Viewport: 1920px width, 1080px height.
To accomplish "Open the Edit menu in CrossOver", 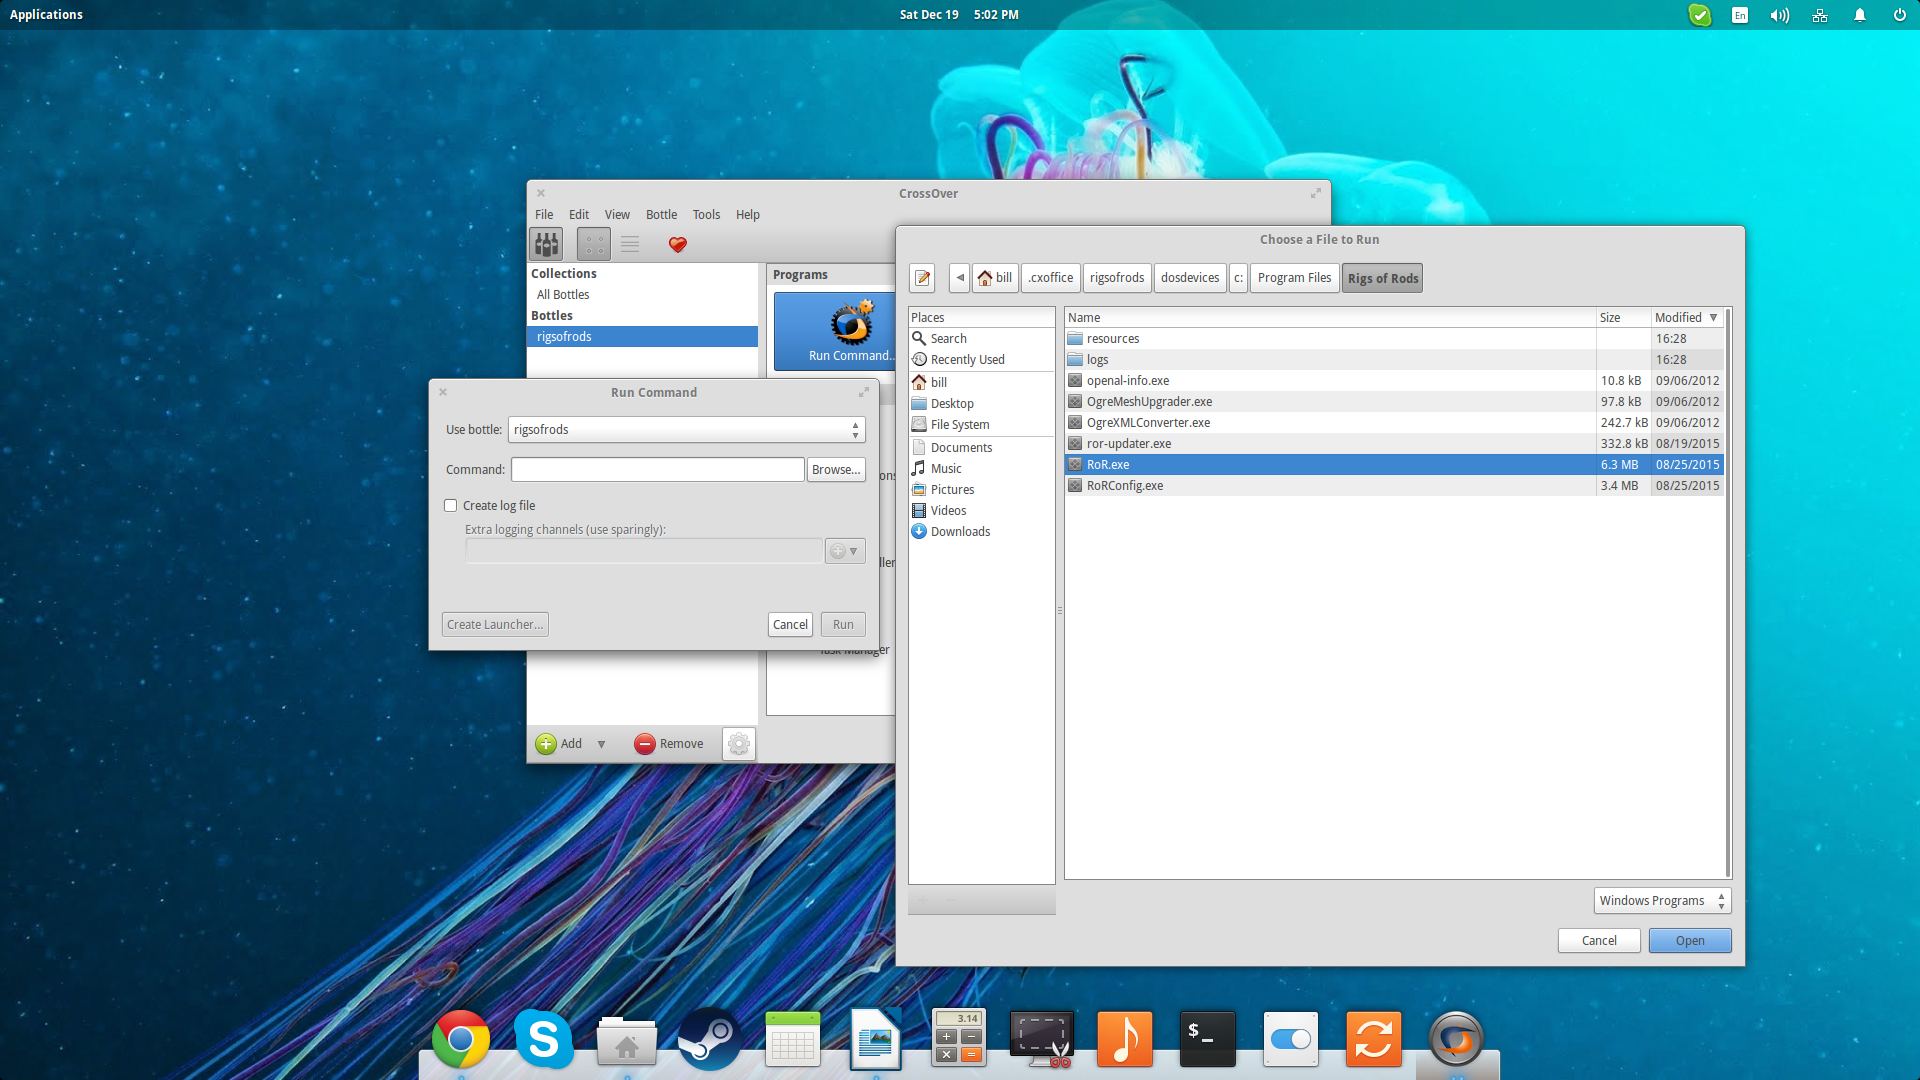I will pos(579,214).
